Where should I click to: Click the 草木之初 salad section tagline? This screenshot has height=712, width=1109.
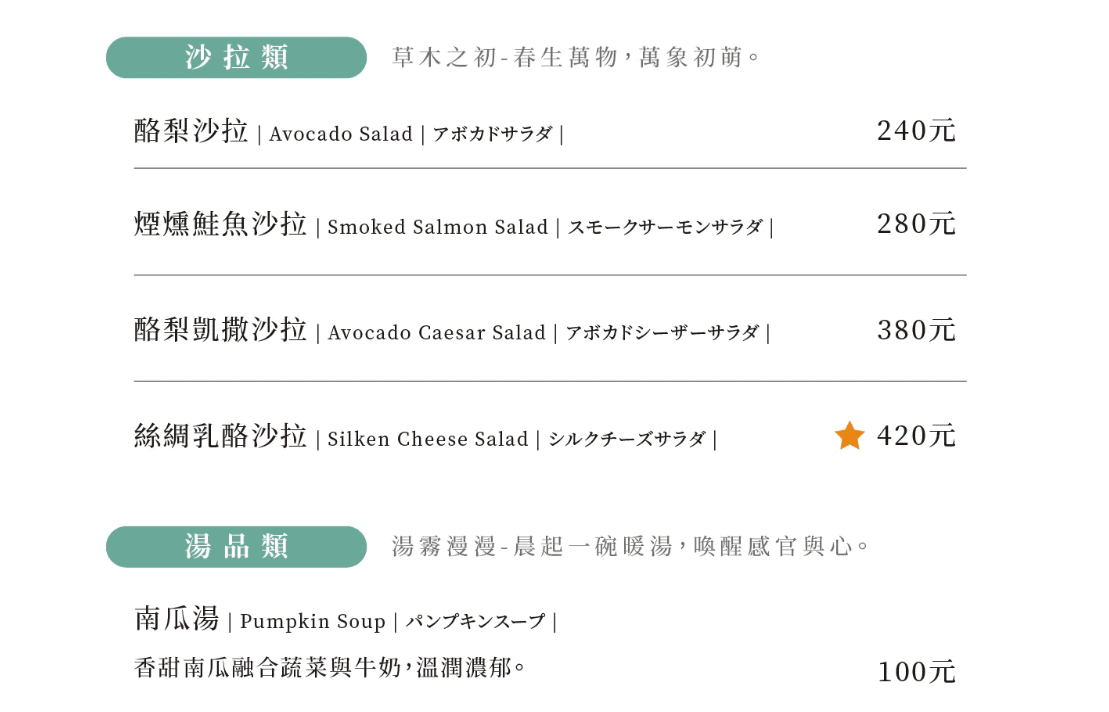pos(577,58)
